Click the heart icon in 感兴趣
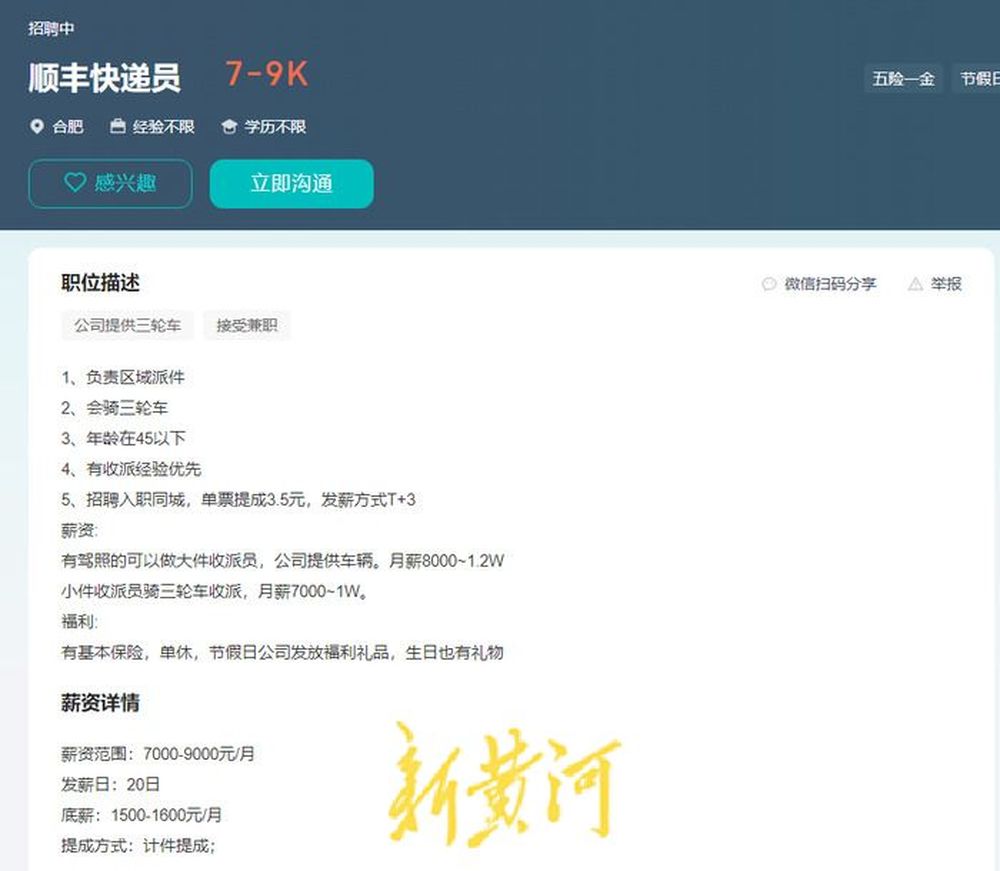This screenshot has width=1000, height=871. tap(75, 183)
